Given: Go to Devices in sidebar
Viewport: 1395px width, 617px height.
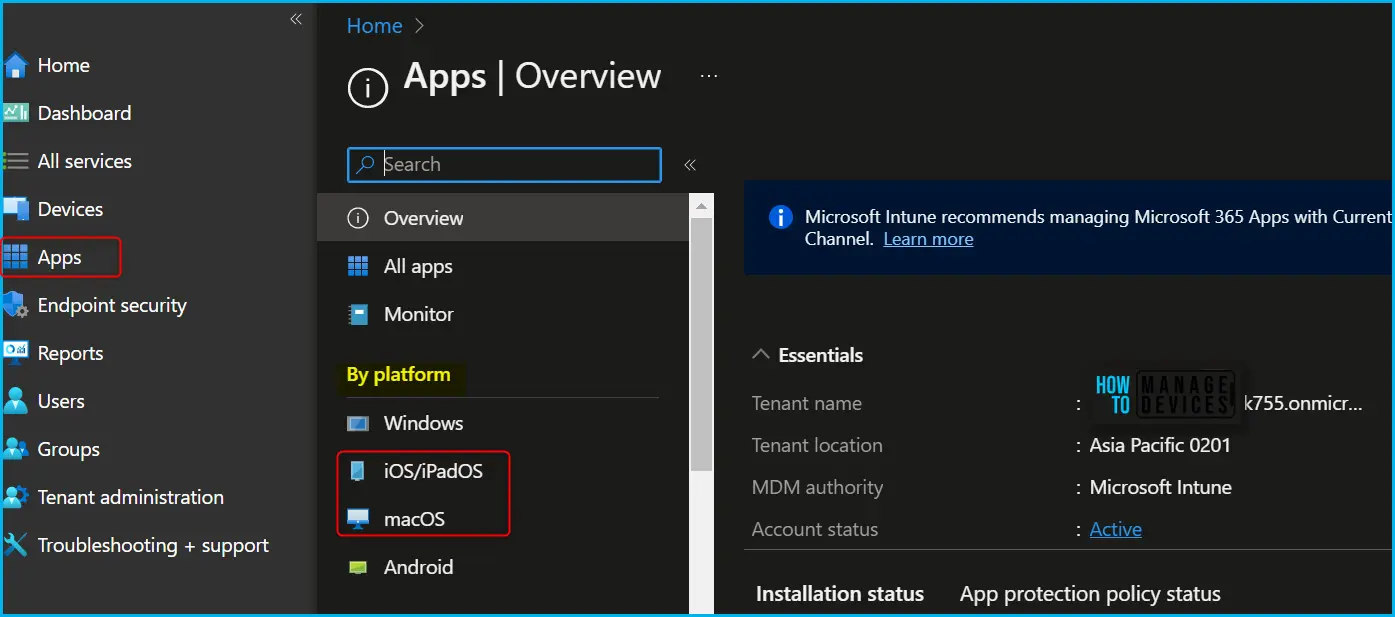Looking at the screenshot, I should 70,209.
